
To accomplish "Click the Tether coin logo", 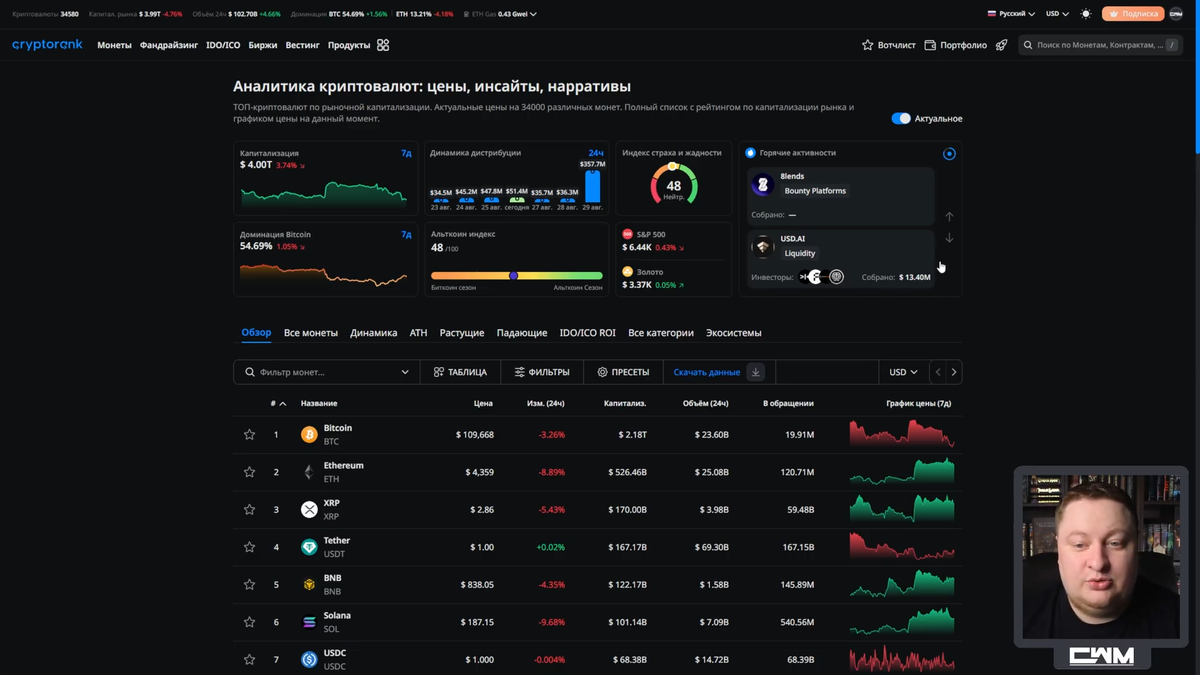I will click(x=309, y=547).
